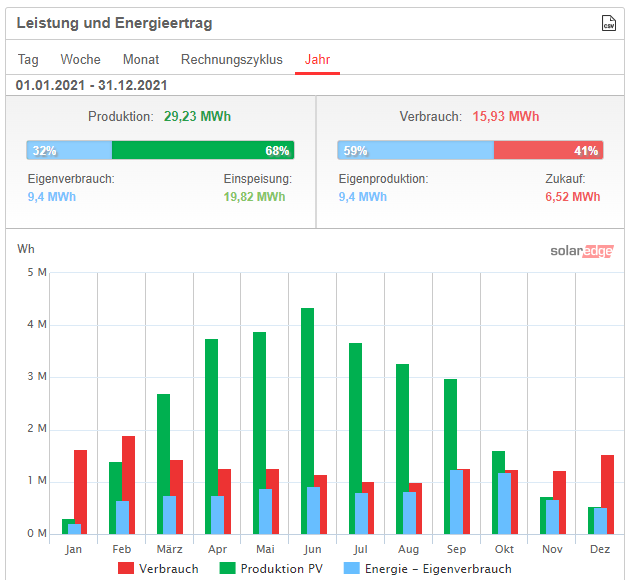Click the Produktion PV legend label

(282, 569)
